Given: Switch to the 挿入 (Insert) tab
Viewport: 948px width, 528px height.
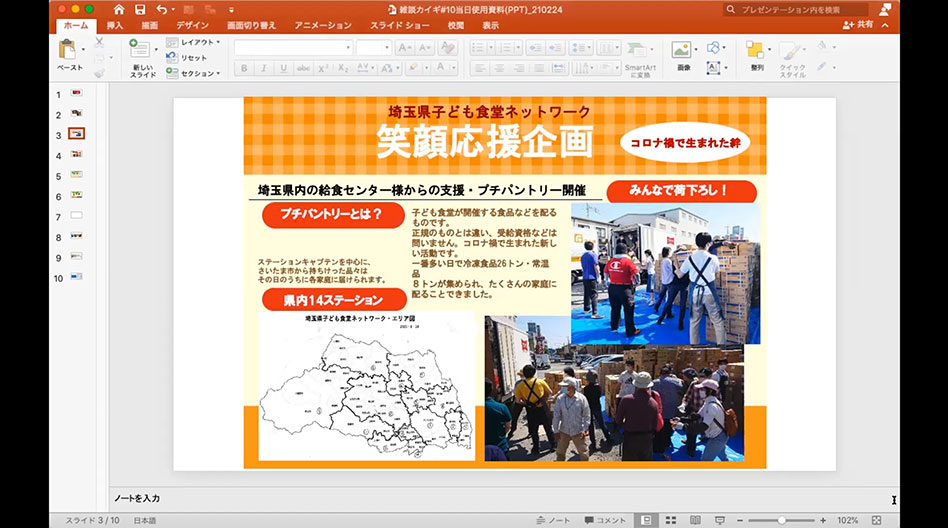Looking at the screenshot, I should pyautogui.click(x=115, y=25).
